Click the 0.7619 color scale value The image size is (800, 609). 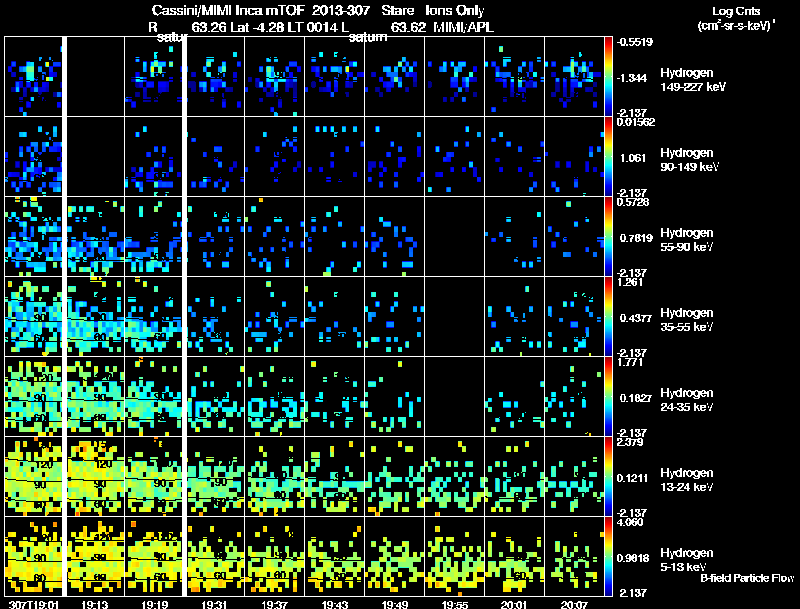[x=636, y=238]
